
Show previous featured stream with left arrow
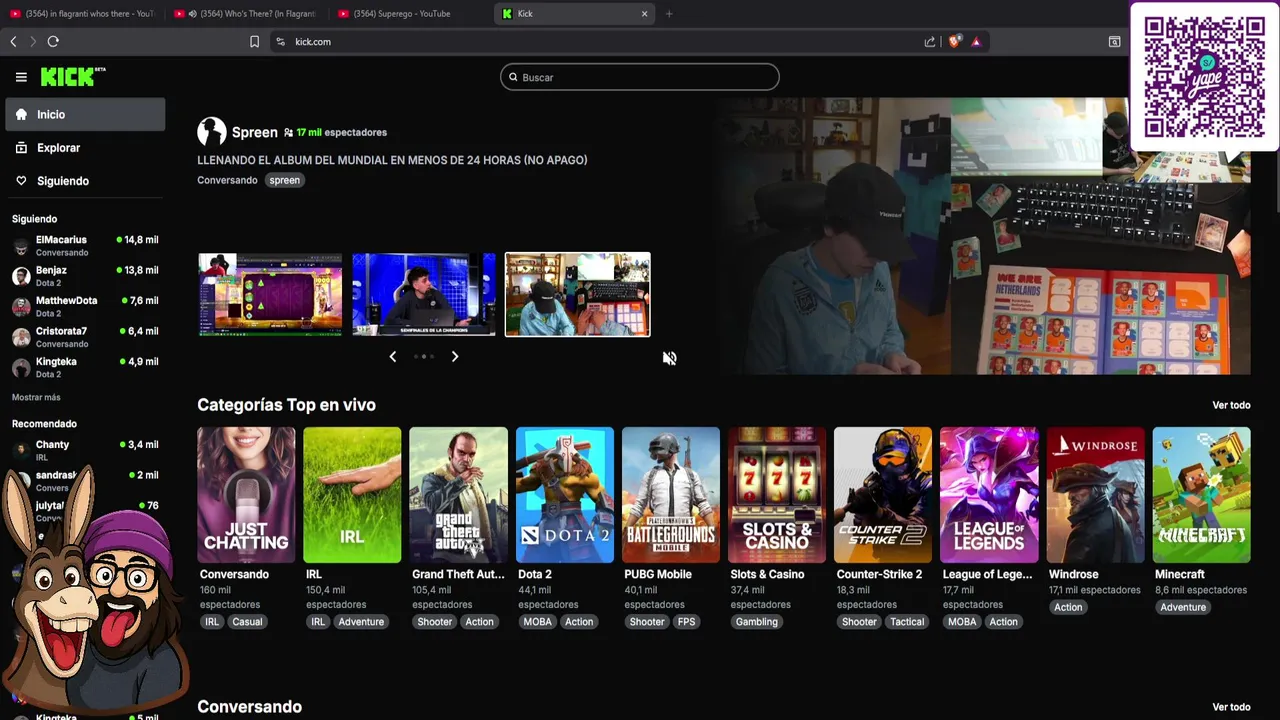392,356
